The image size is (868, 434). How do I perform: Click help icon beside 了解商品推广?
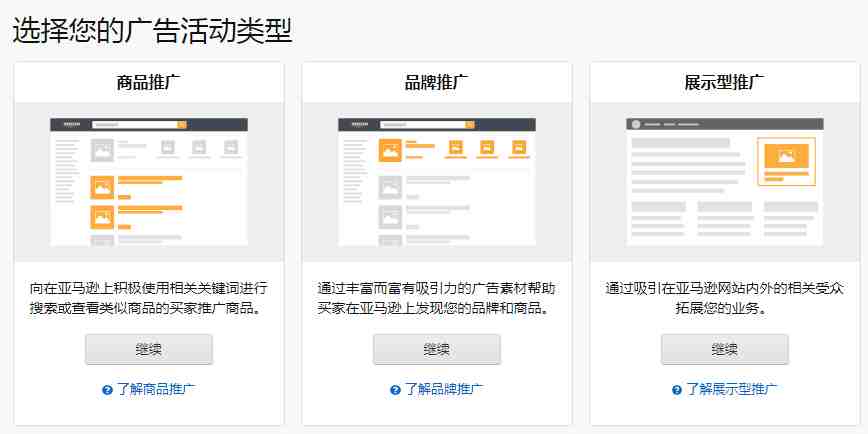pos(107,390)
